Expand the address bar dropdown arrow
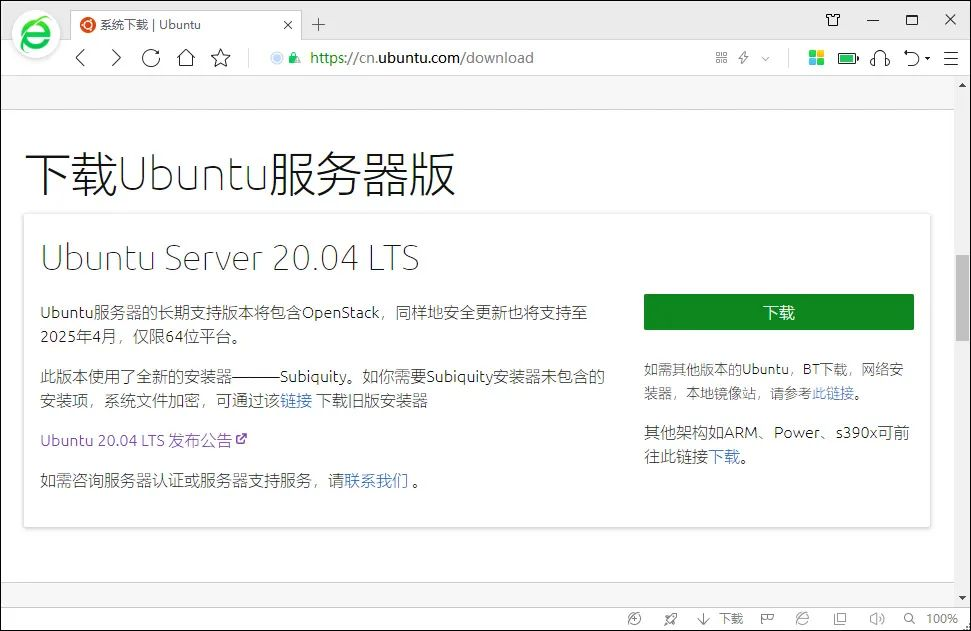This screenshot has width=971, height=631. point(765,58)
